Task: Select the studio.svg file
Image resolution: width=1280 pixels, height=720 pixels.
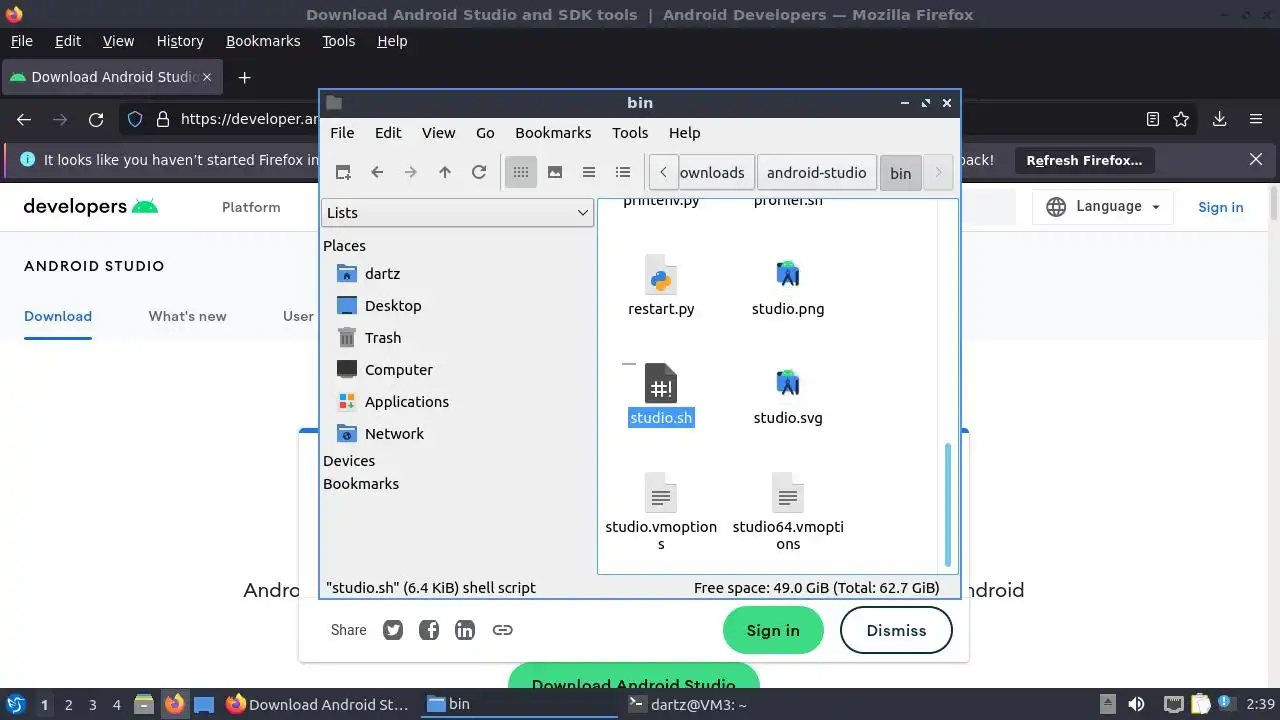Action: tap(788, 396)
